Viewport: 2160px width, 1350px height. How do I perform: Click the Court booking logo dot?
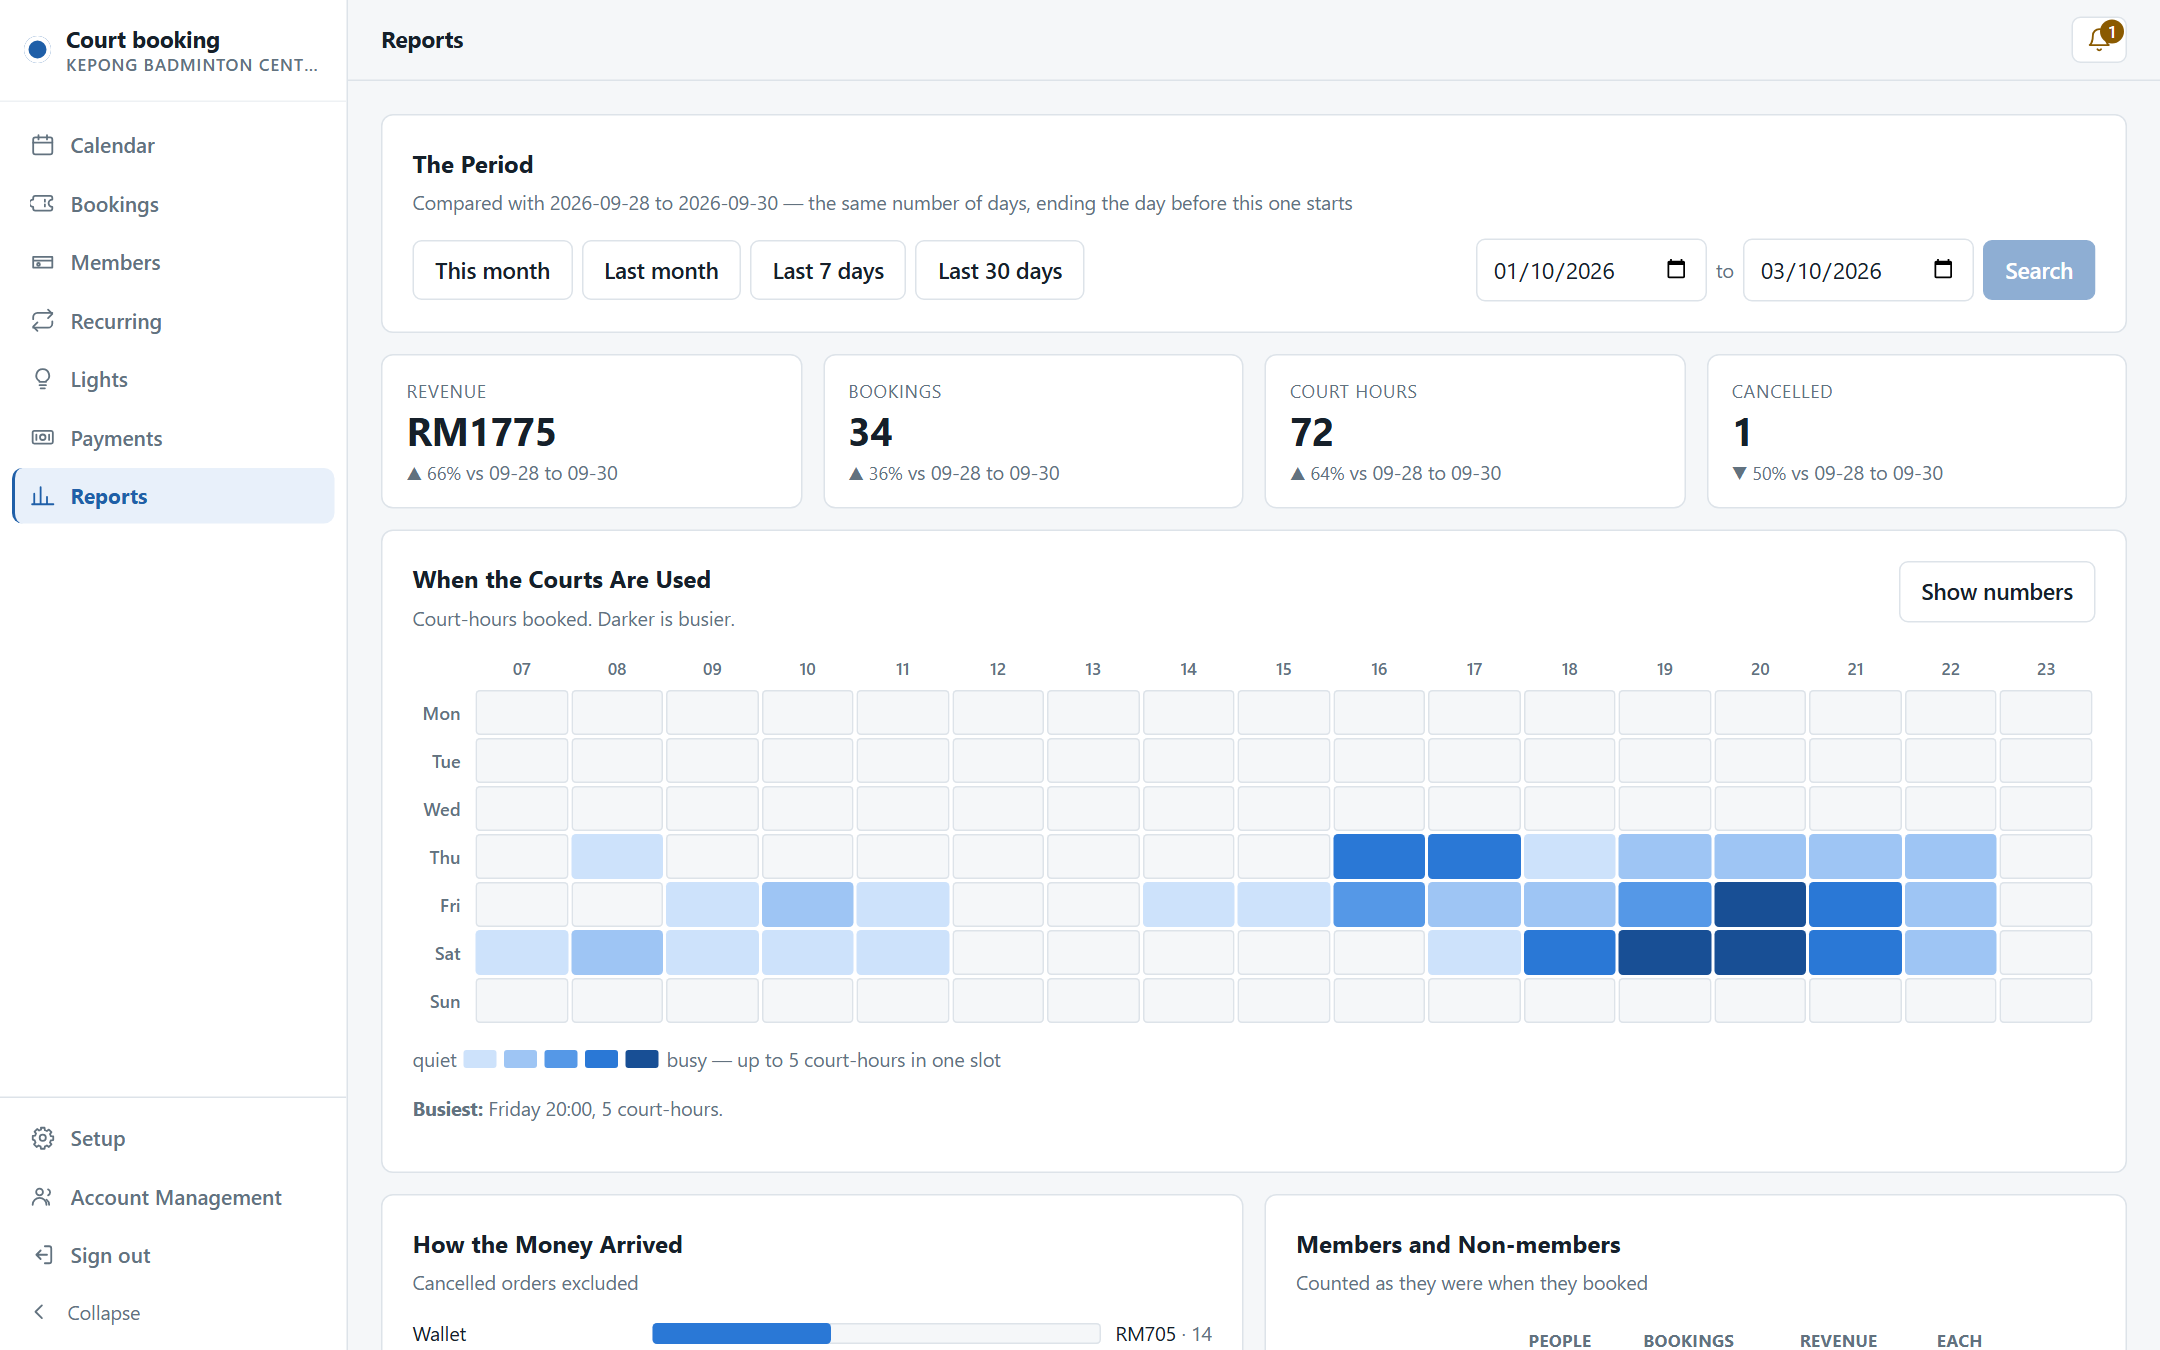click(38, 49)
